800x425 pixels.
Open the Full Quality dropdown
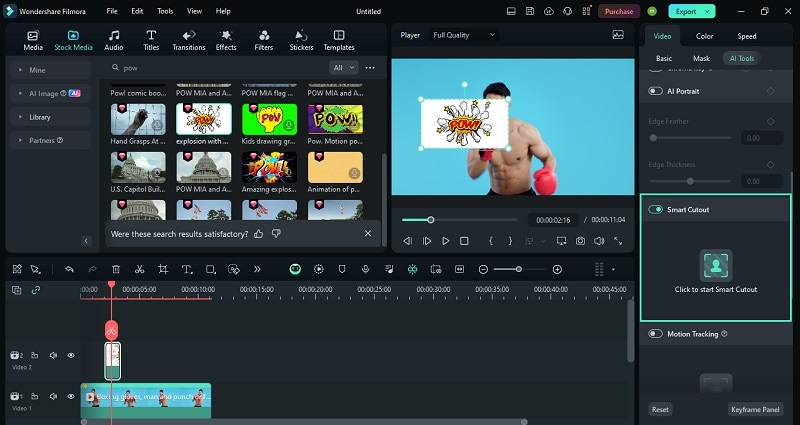point(463,35)
